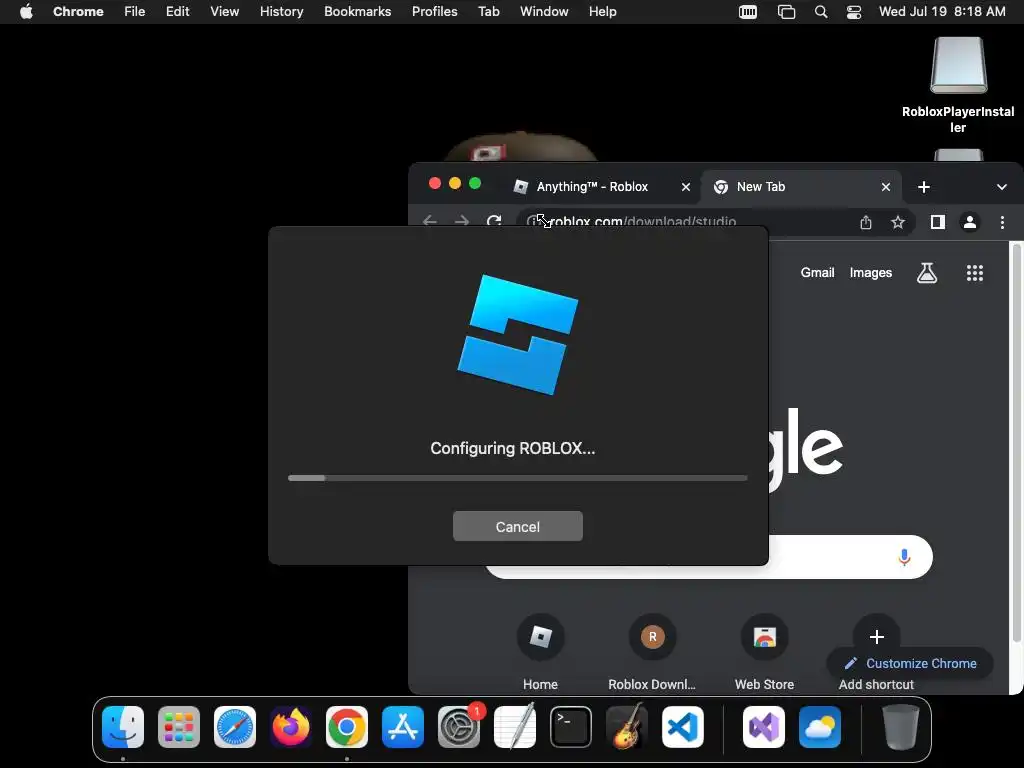Screen dimensions: 1024x768
Task: Open Chrome's three-dot menu
Action: pyautogui.click(x=1002, y=222)
